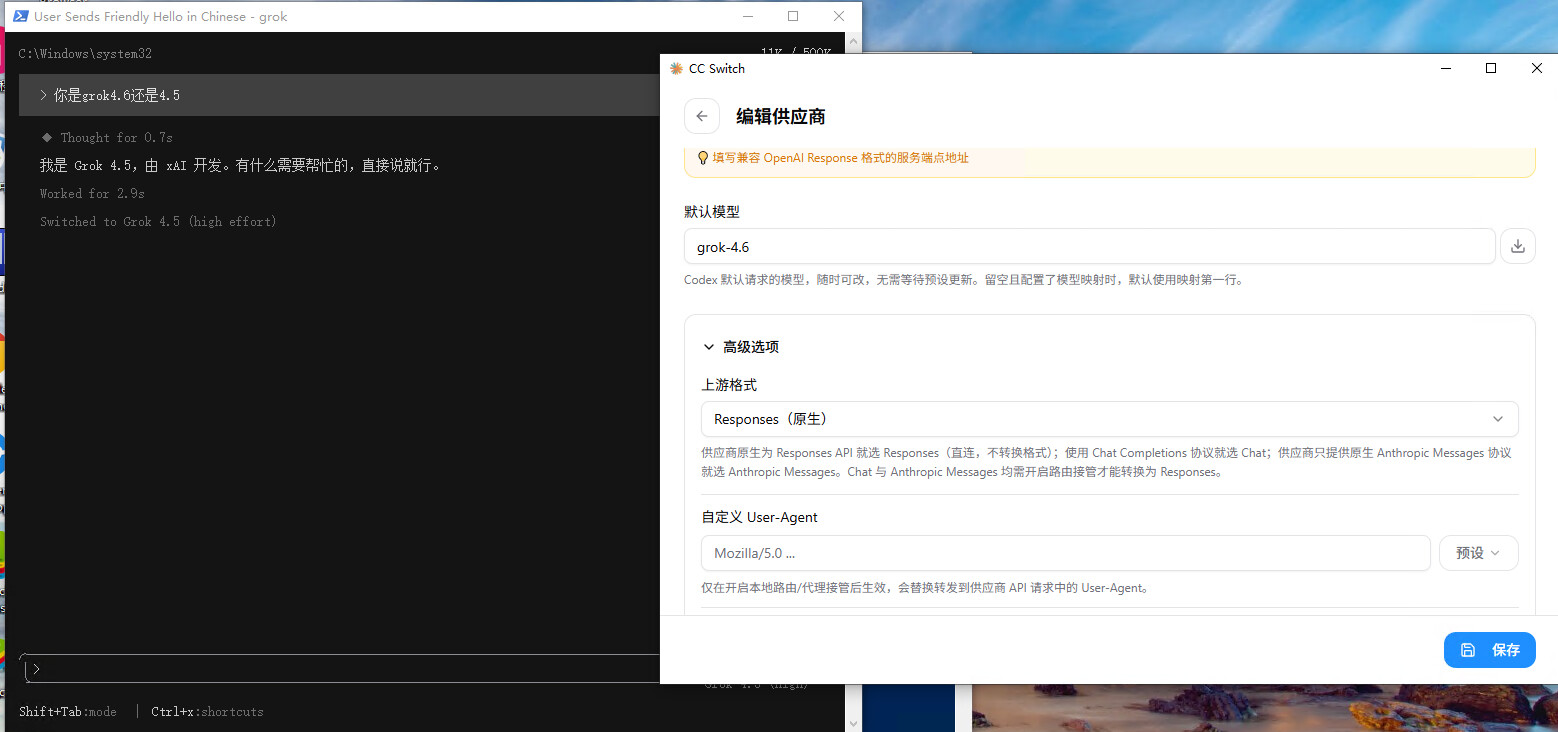Click the PowerShell icon in the grok terminal title bar
The height and width of the screenshot is (732, 1558).
pyautogui.click(x=19, y=16)
